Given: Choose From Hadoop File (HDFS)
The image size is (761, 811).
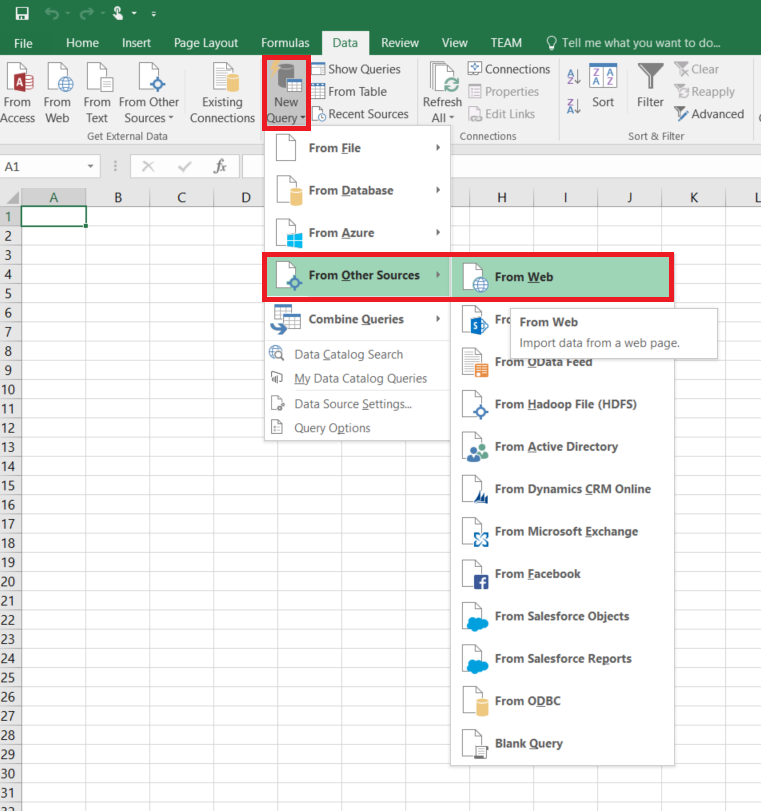Looking at the screenshot, I should (565, 404).
